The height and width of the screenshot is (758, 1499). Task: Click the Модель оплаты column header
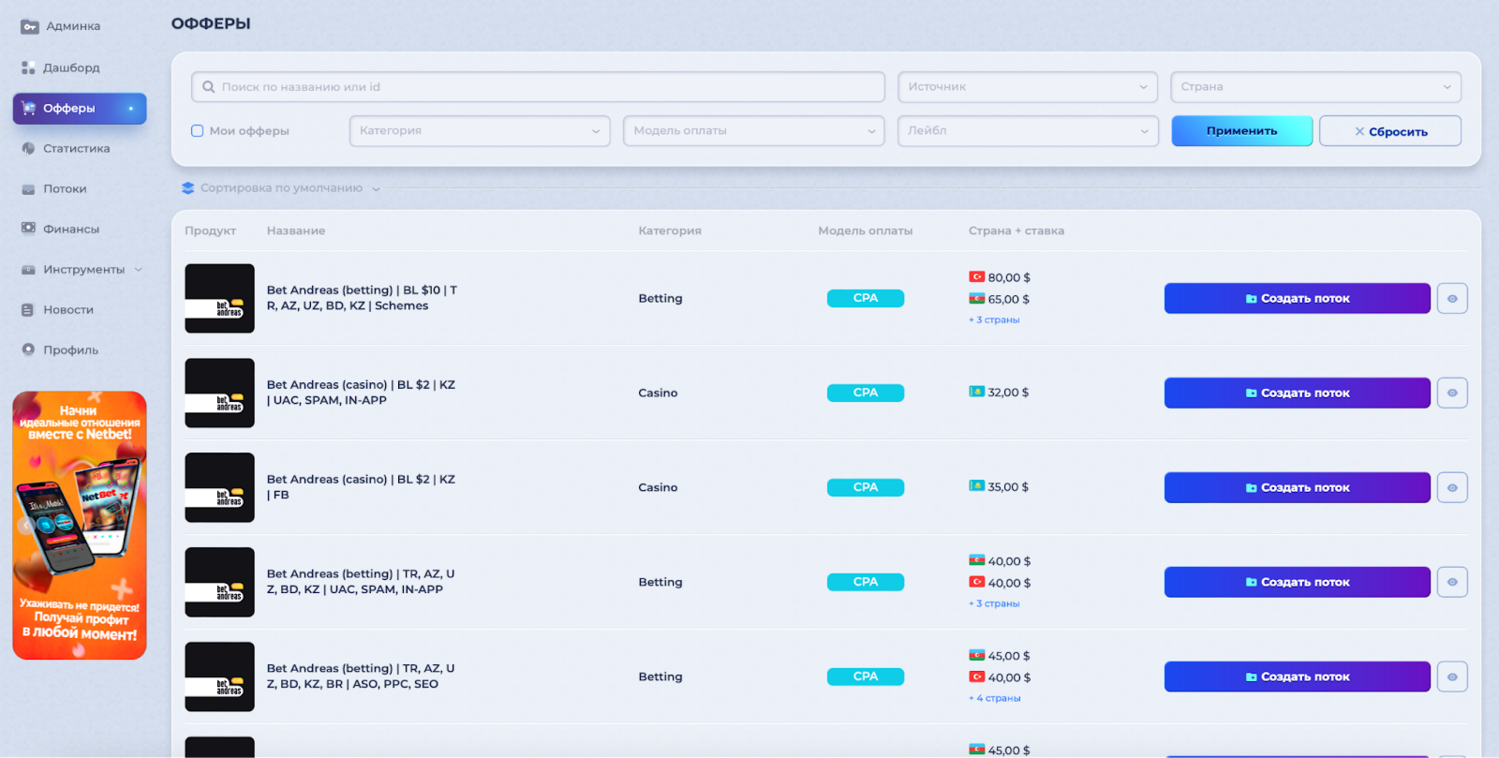(865, 231)
